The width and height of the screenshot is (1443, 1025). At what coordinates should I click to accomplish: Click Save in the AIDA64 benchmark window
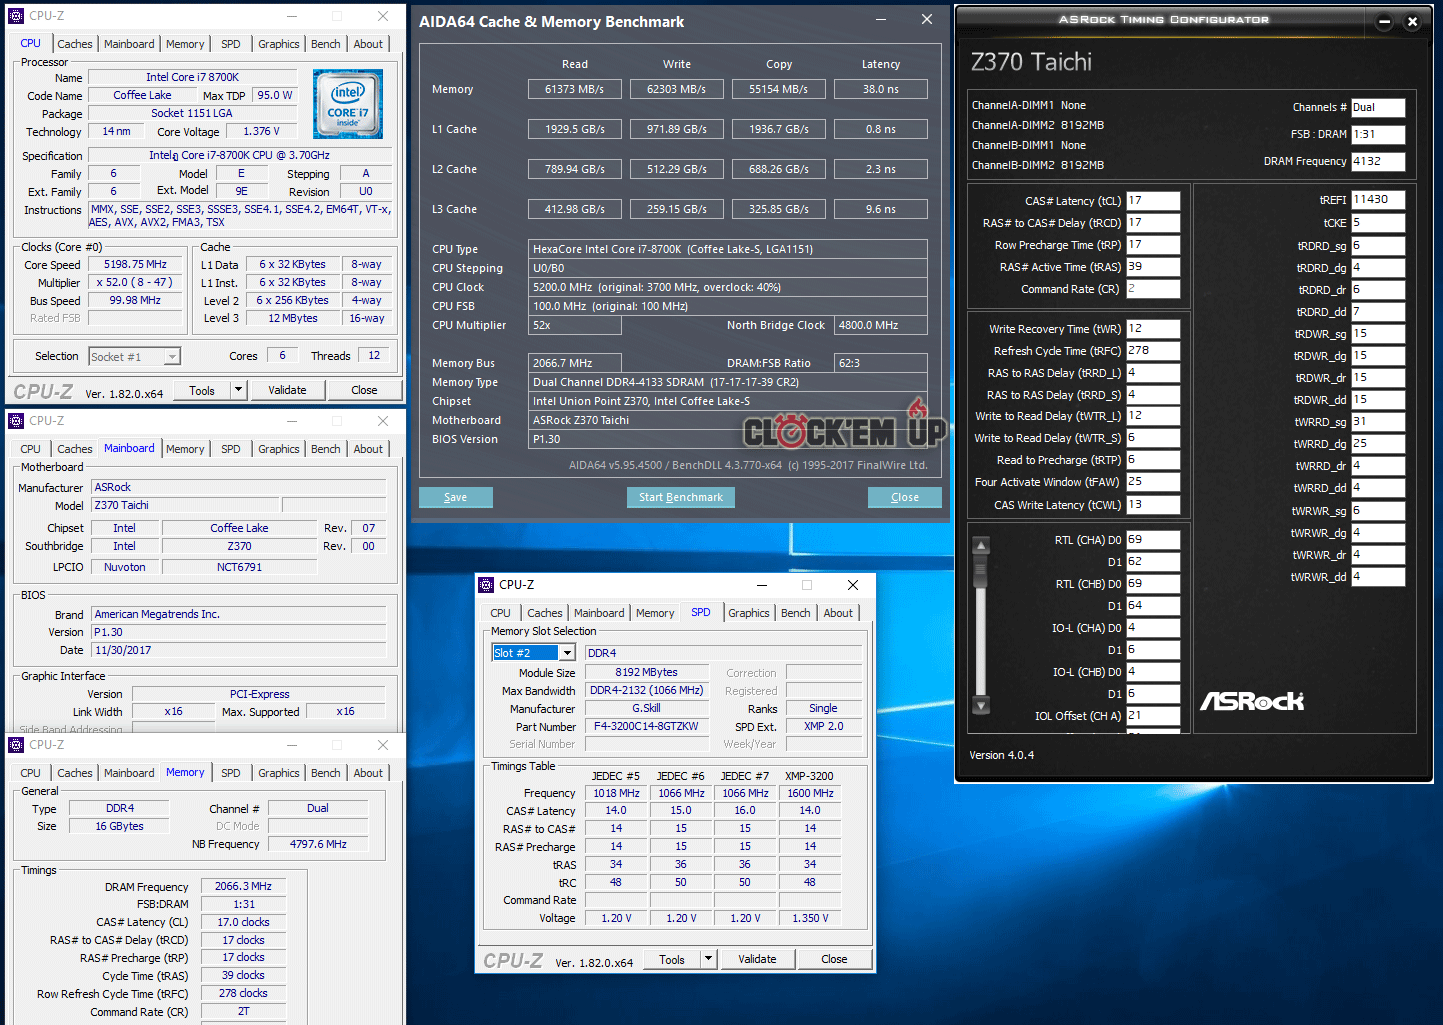click(x=455, y=497)
